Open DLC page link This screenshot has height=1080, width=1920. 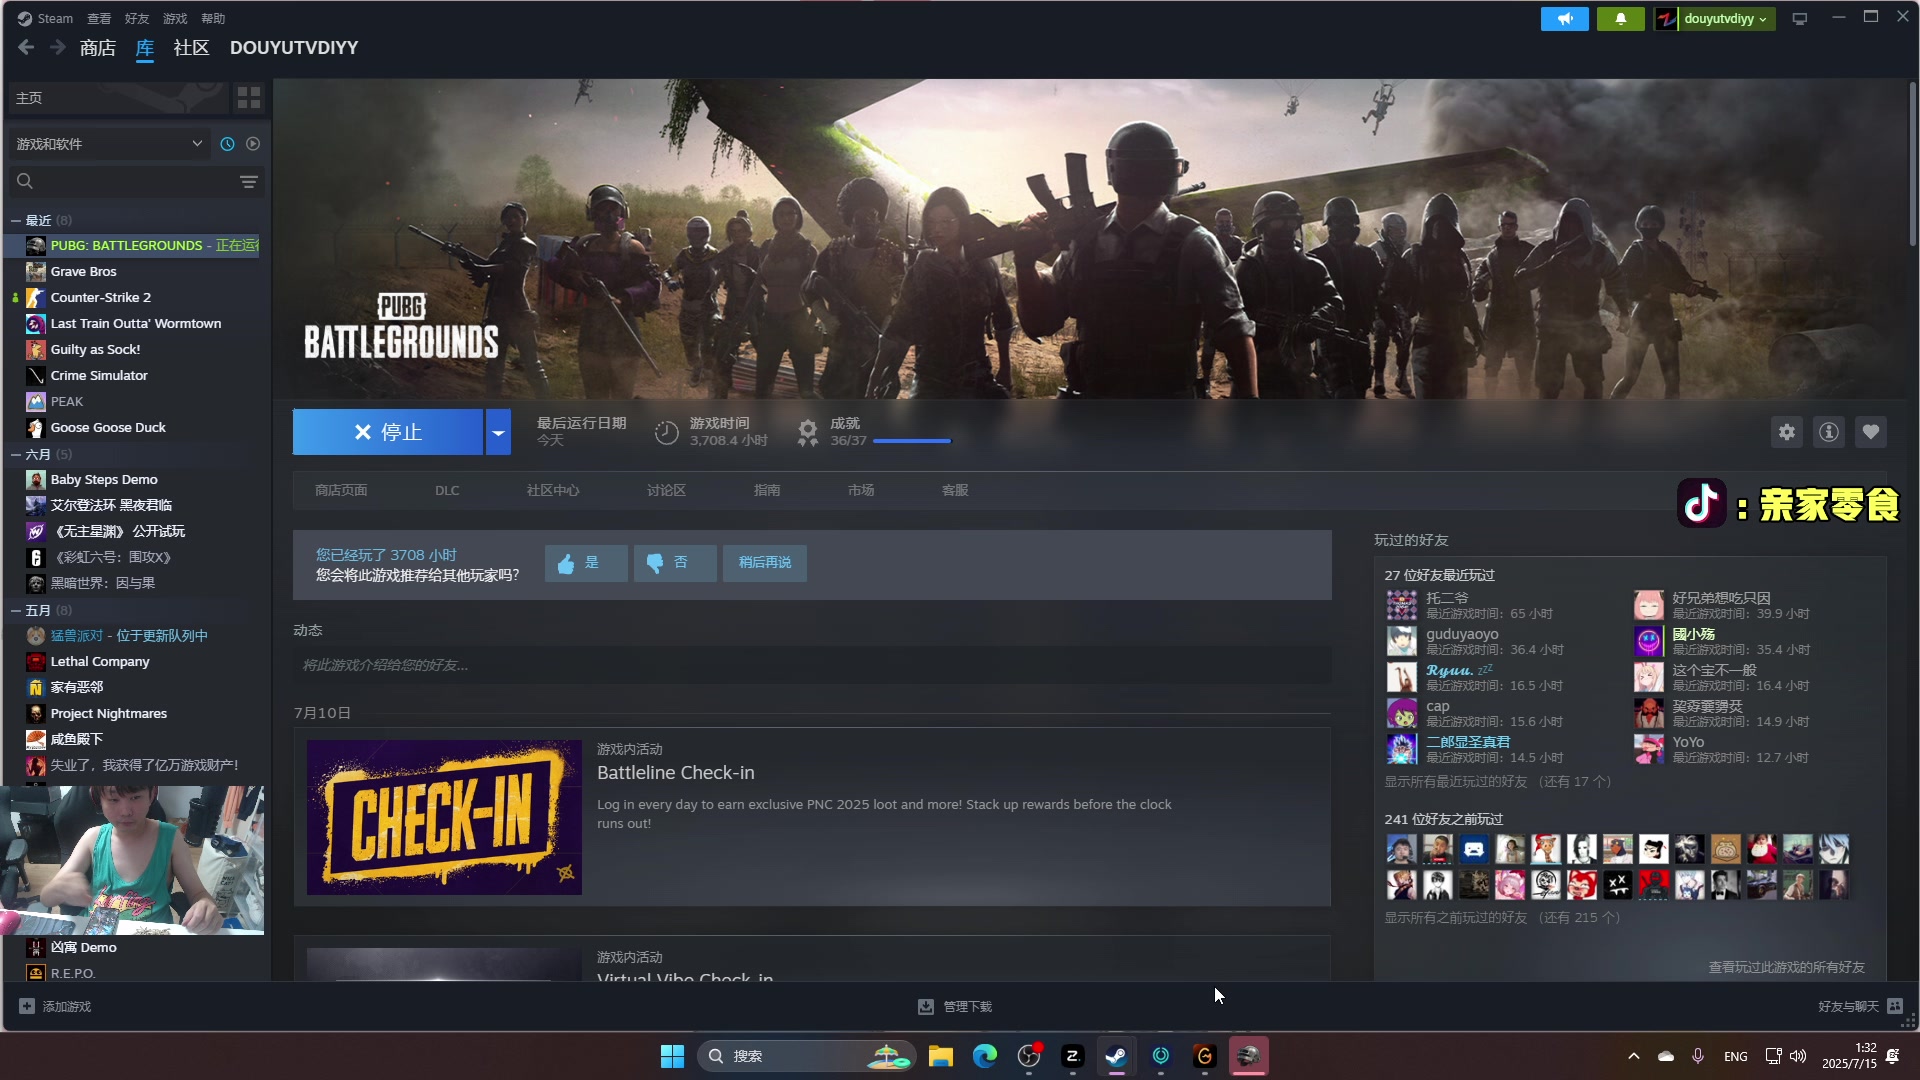point(447,490)
